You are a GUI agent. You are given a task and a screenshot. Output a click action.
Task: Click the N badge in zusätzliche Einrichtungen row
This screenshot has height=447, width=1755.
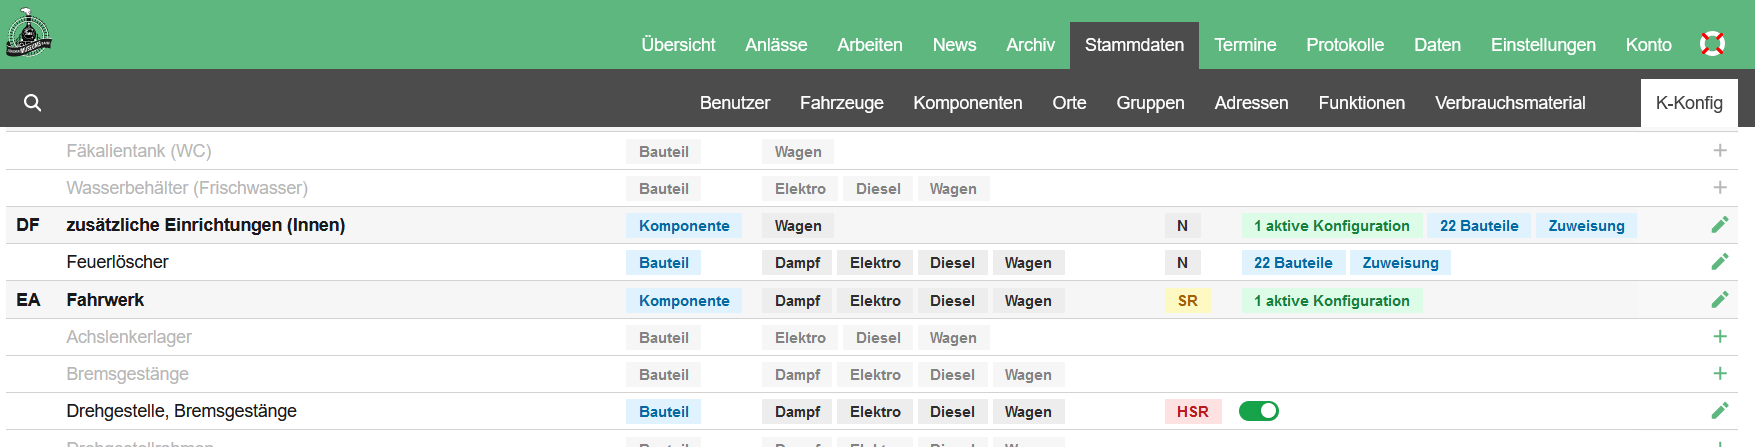pos(1182,226)
